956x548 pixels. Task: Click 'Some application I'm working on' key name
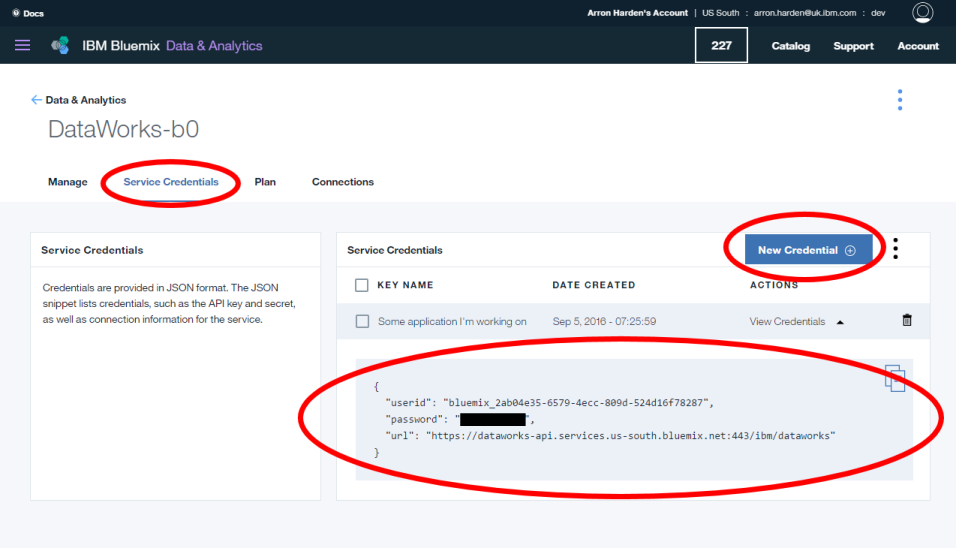(452, 321)
